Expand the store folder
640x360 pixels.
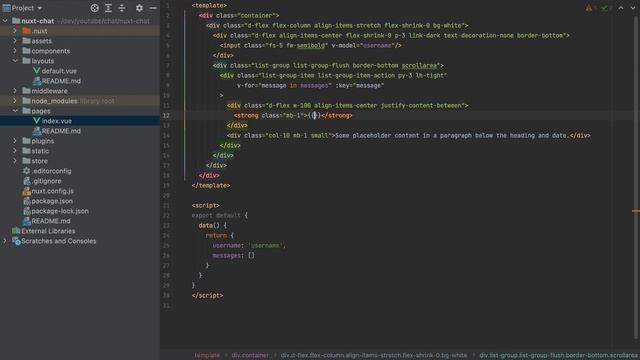[x=15, y=161]
